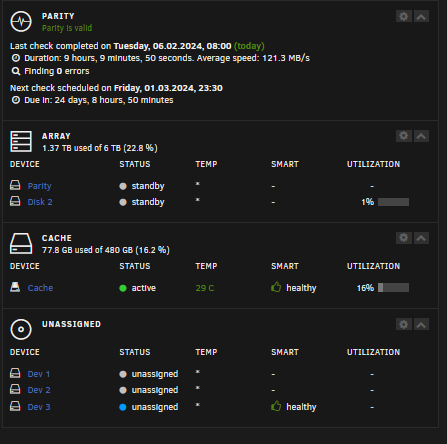Click the blue status indicator for Dev 3
This screenshot has height=444, width=447.
[x=123, y=407]
